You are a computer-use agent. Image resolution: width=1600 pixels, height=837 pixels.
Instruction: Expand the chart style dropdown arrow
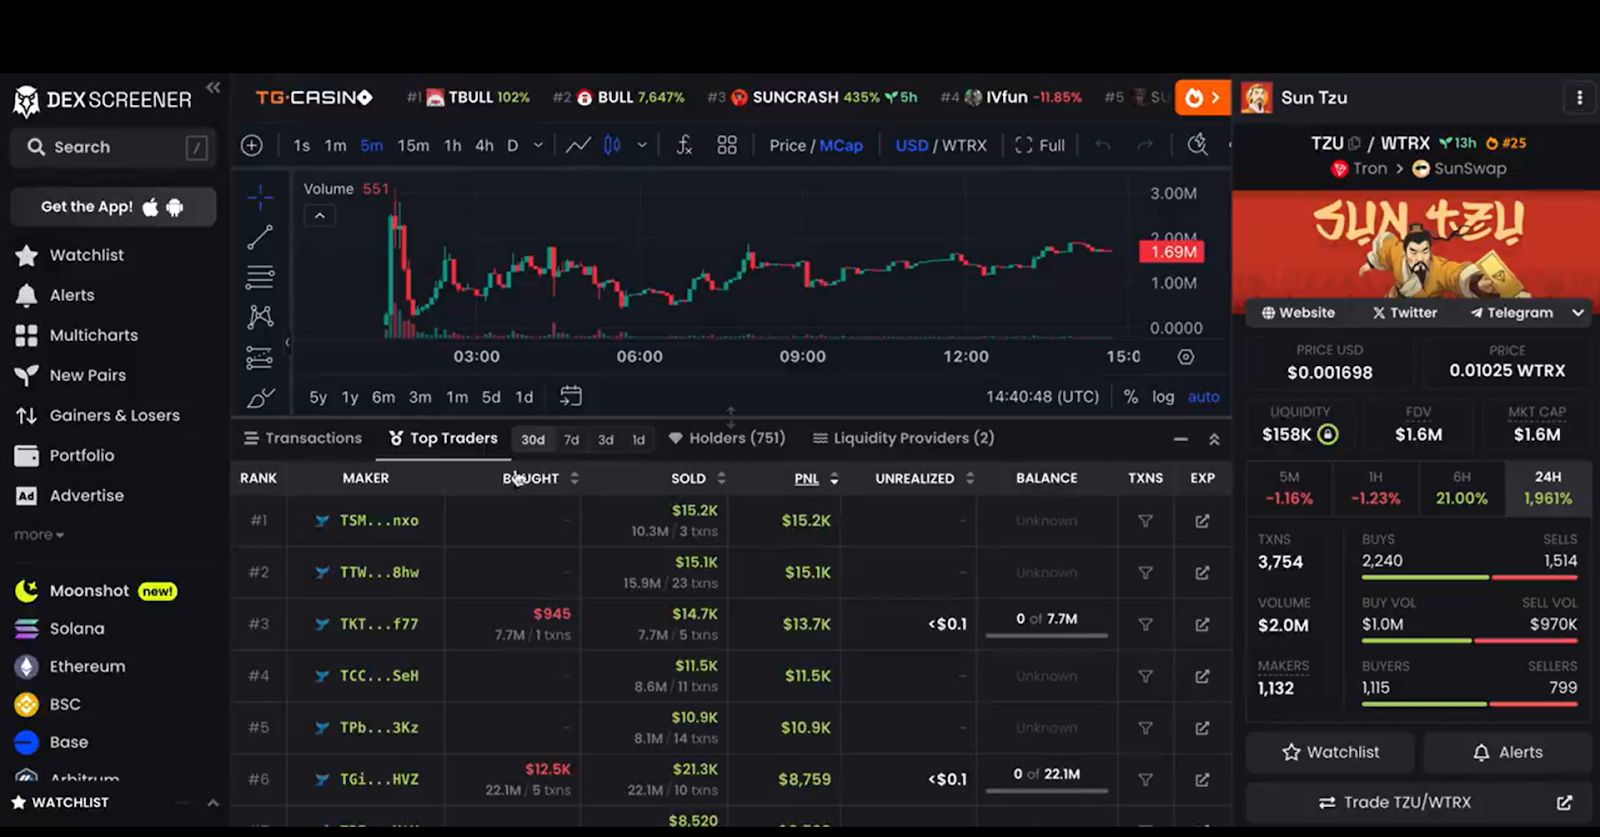pos(642,145)
